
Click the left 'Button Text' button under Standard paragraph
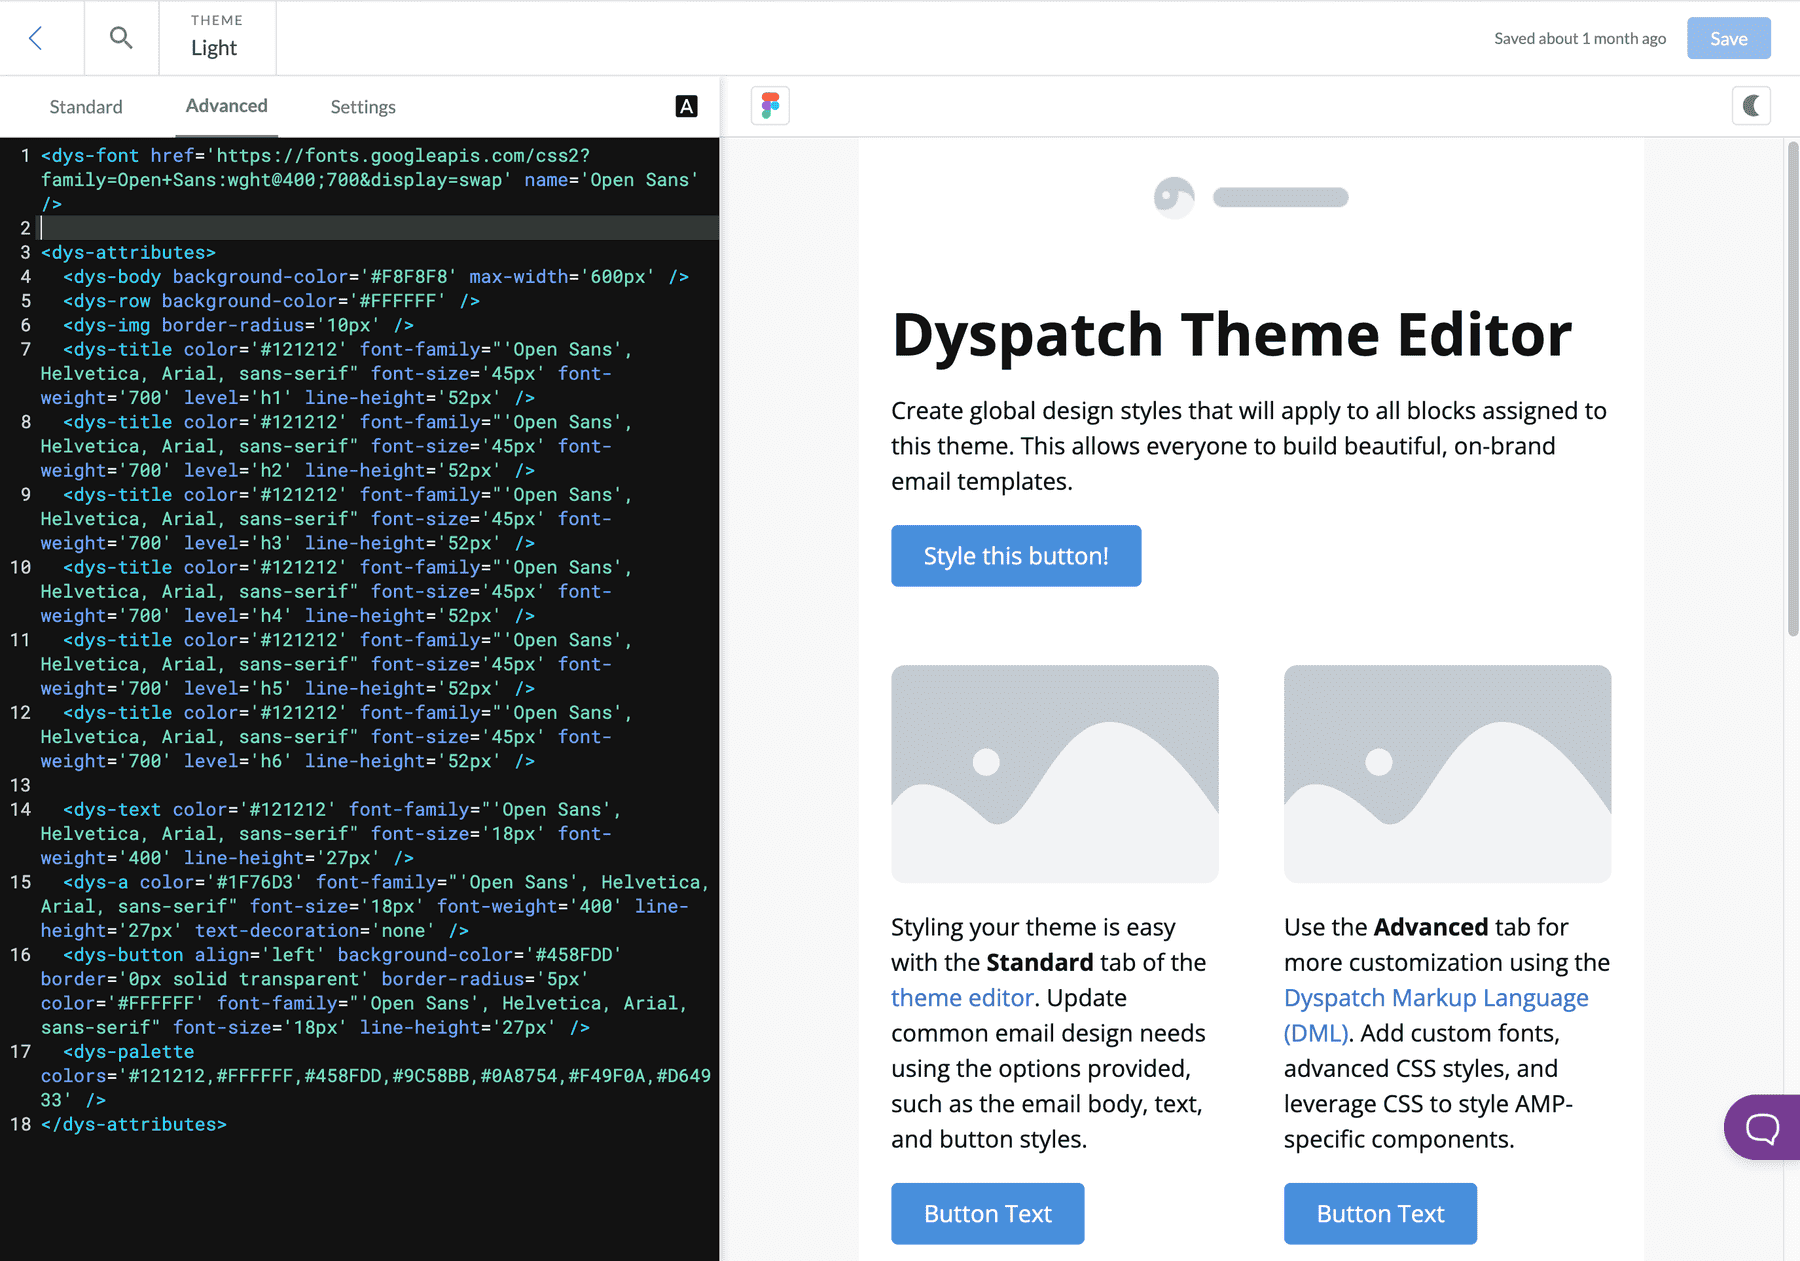coord(988,1214)
